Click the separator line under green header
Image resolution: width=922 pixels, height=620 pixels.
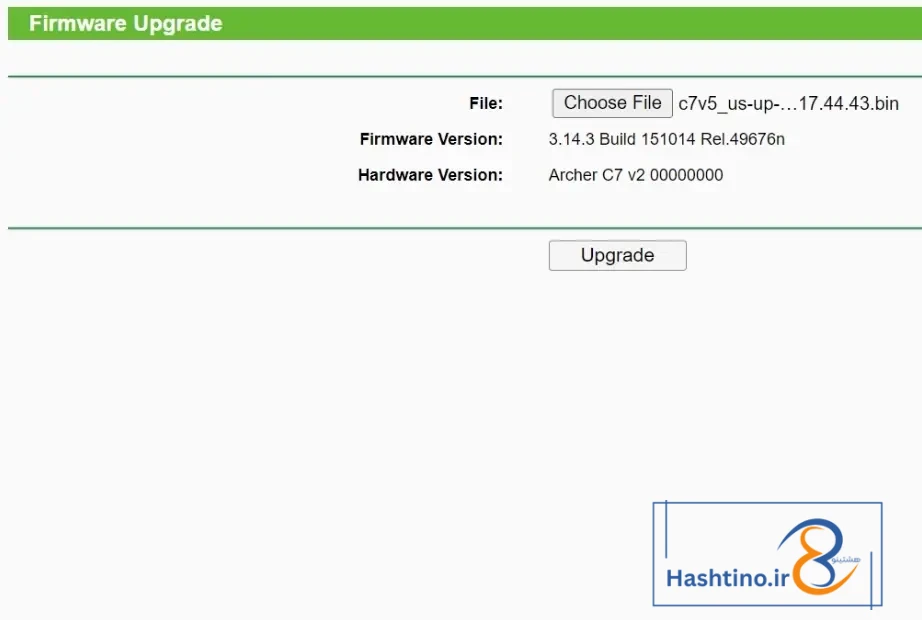click(x=465, y=76)
